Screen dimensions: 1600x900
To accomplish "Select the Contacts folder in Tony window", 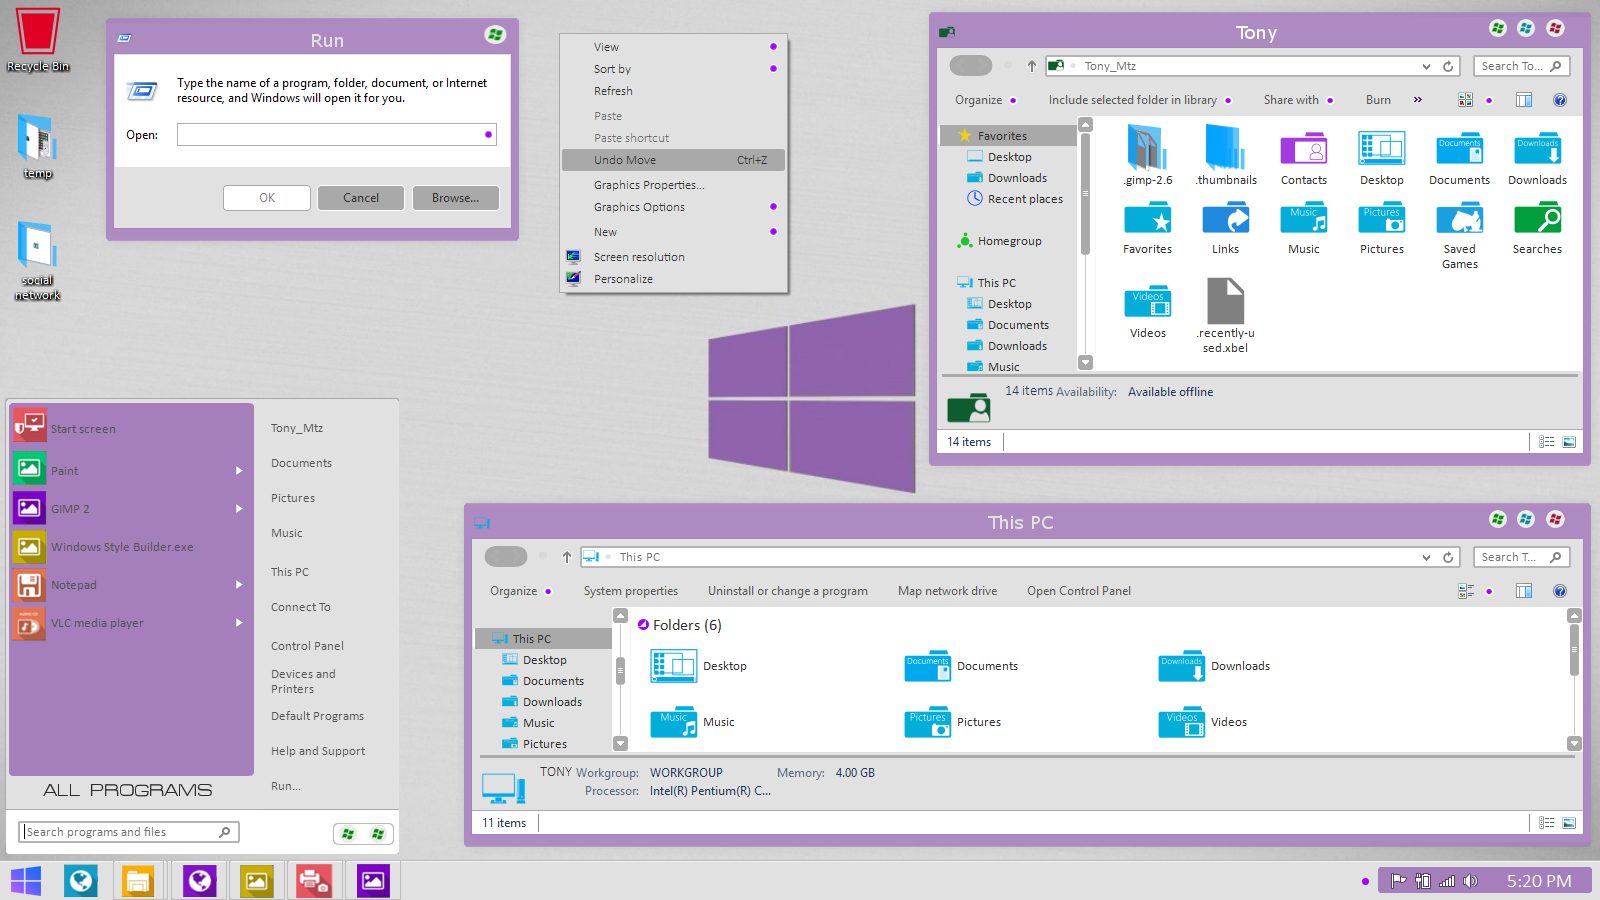I will pos(1304,158).
